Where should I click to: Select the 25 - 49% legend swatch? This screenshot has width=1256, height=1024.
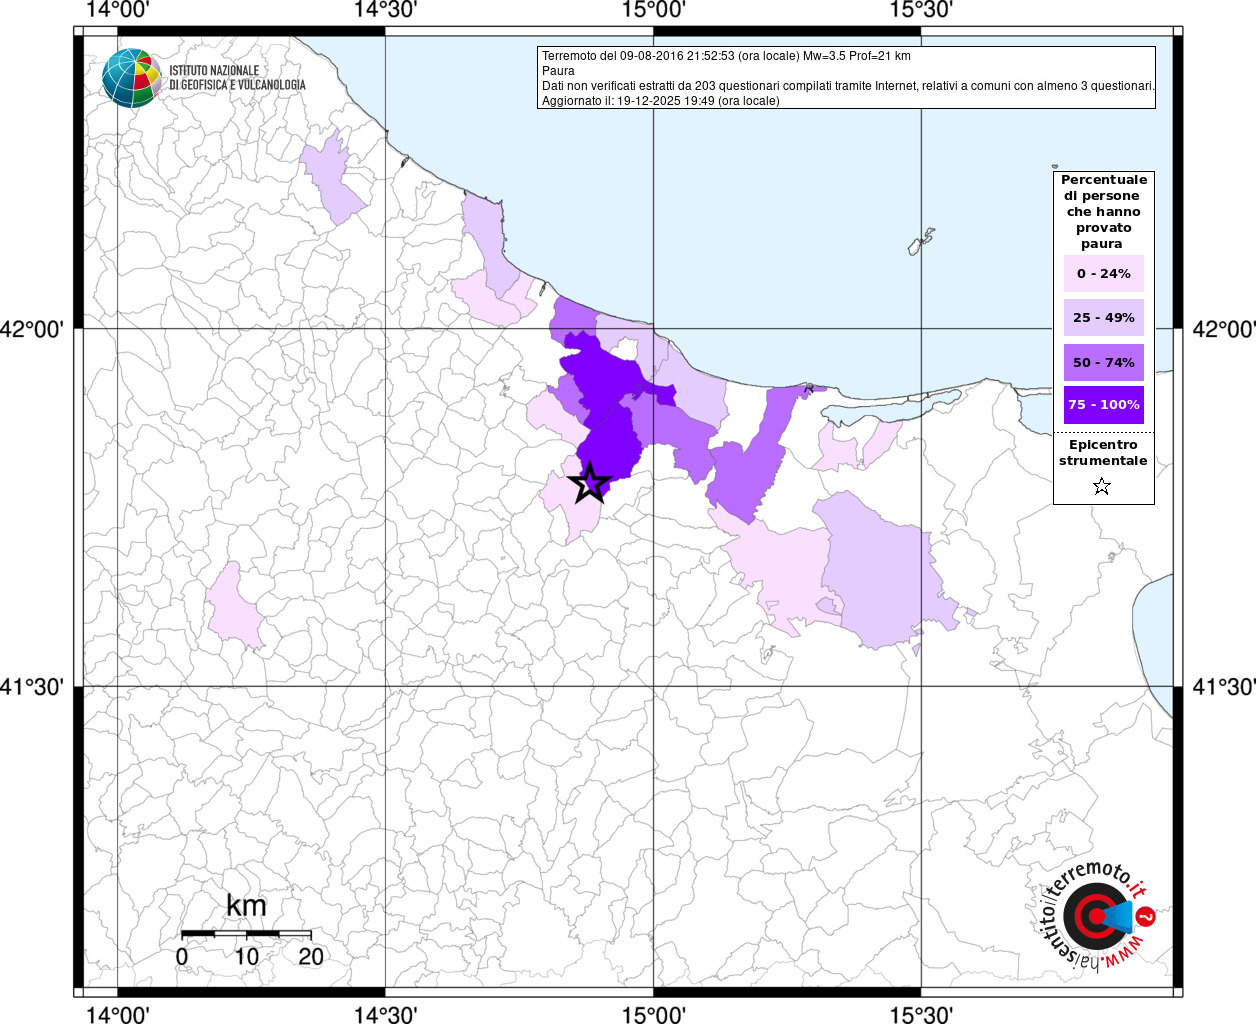(1103, 318)
